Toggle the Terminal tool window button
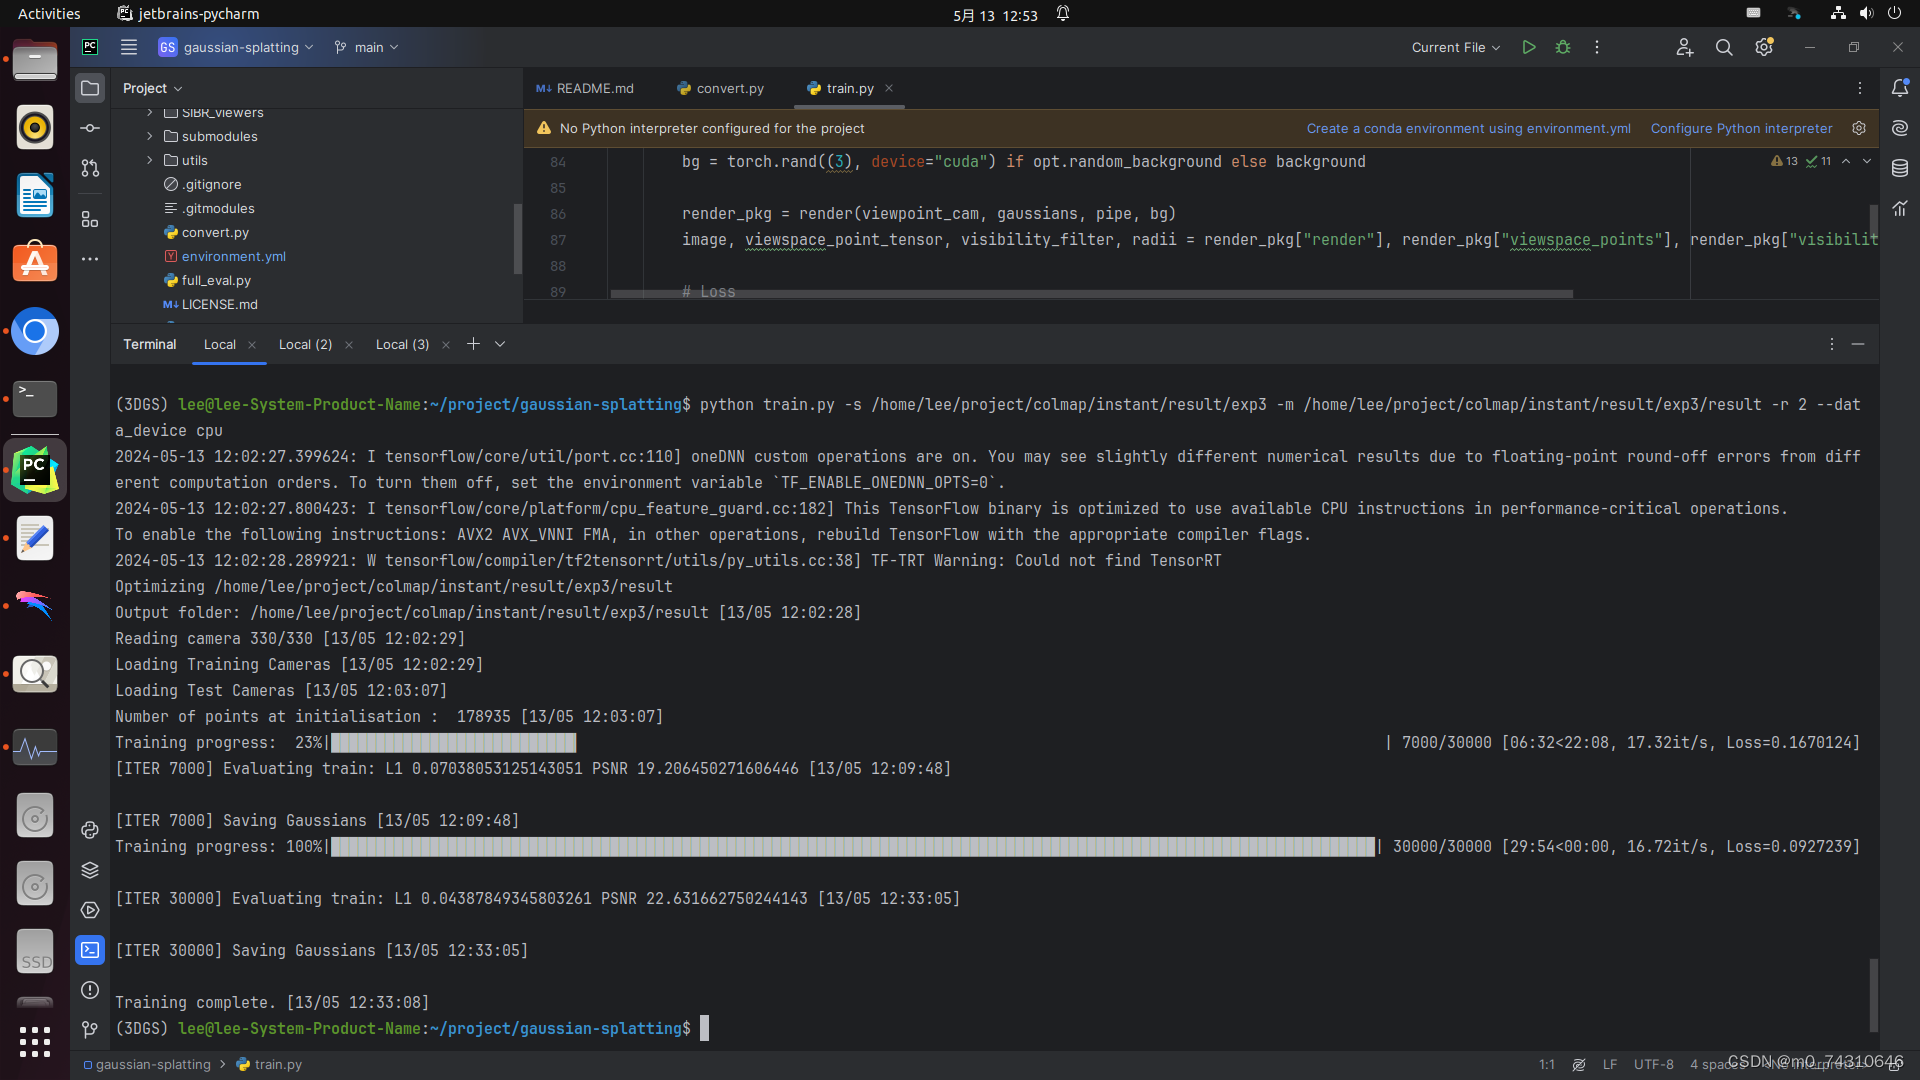Viewport: 1920px width, 1080px height. click(90, 950)
